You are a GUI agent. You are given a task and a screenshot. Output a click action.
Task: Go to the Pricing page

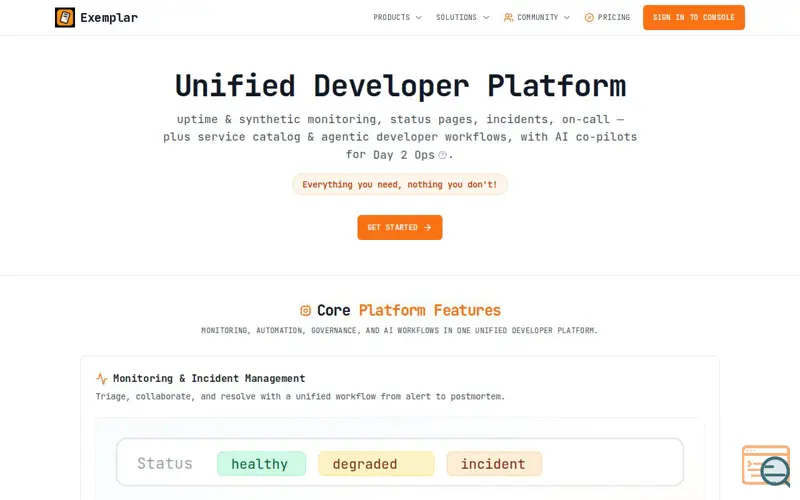(x=607, y=17)
